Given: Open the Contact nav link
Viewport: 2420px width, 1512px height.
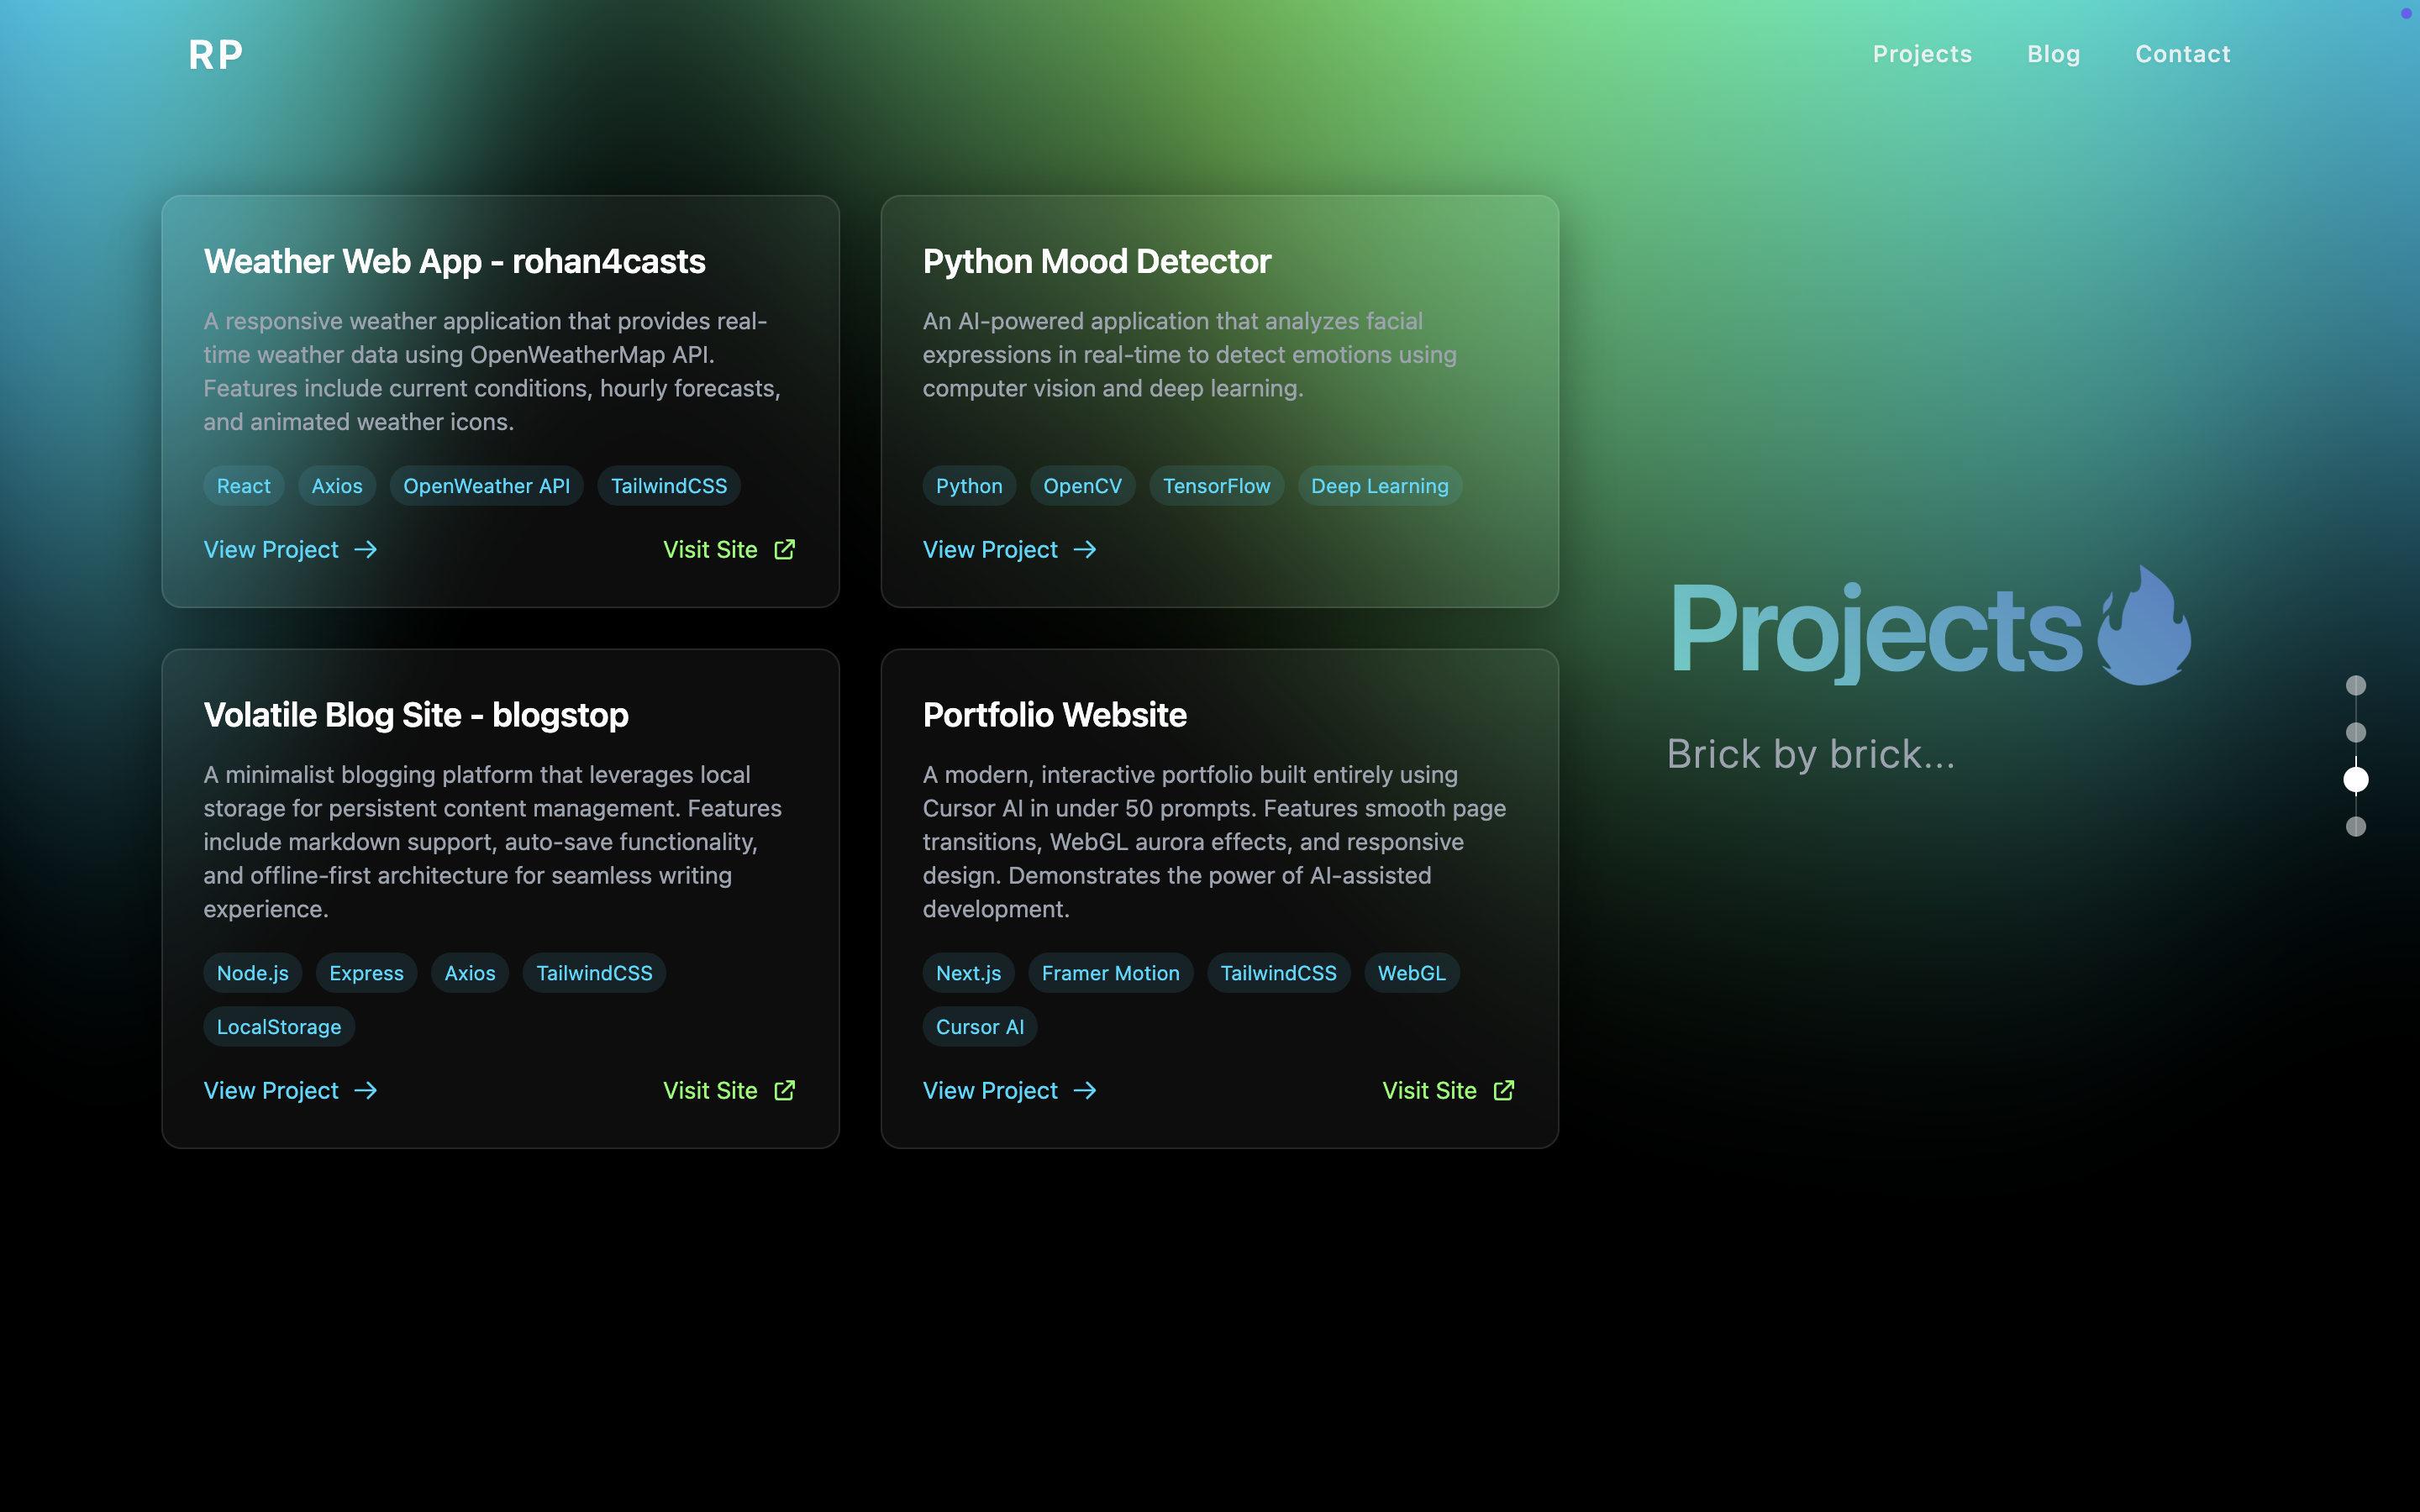Looking at the screenshot, I should pos(2183,54).
